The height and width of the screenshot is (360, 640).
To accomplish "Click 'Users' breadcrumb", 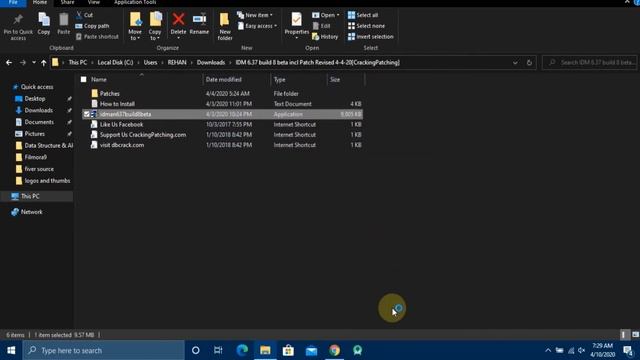I will point(150,62).
